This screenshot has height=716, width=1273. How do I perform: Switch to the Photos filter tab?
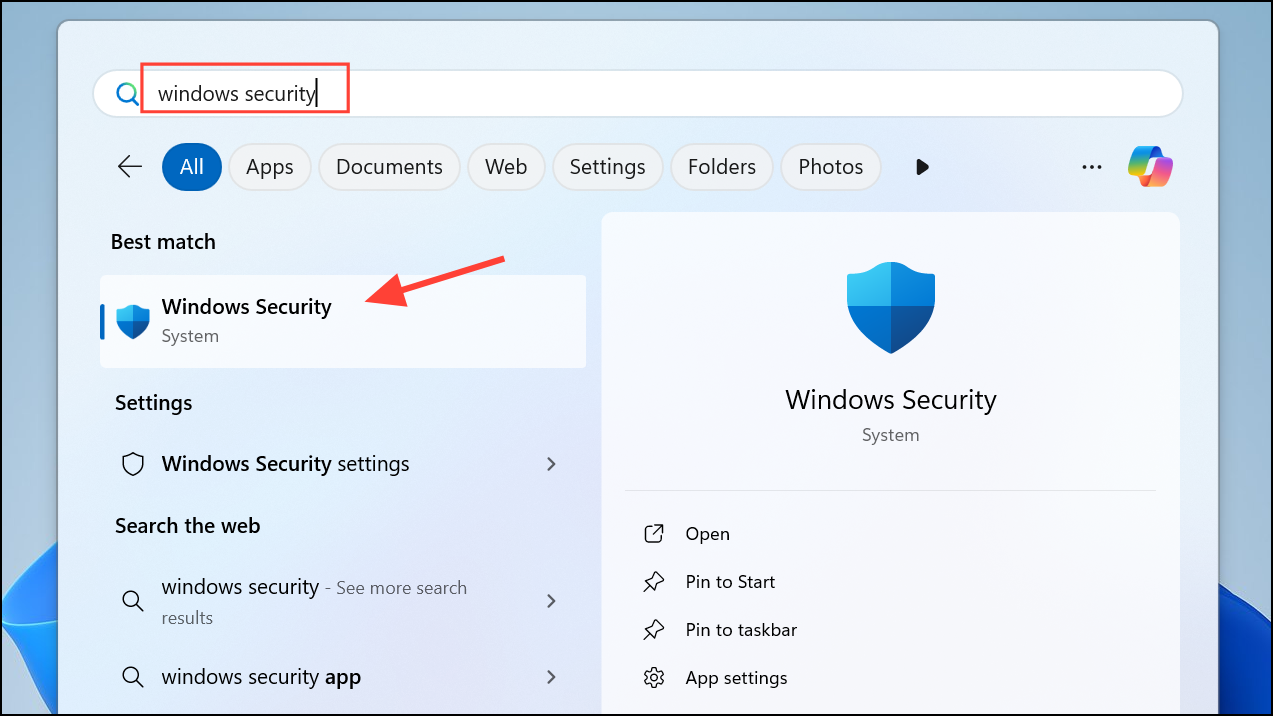point(831,167)
